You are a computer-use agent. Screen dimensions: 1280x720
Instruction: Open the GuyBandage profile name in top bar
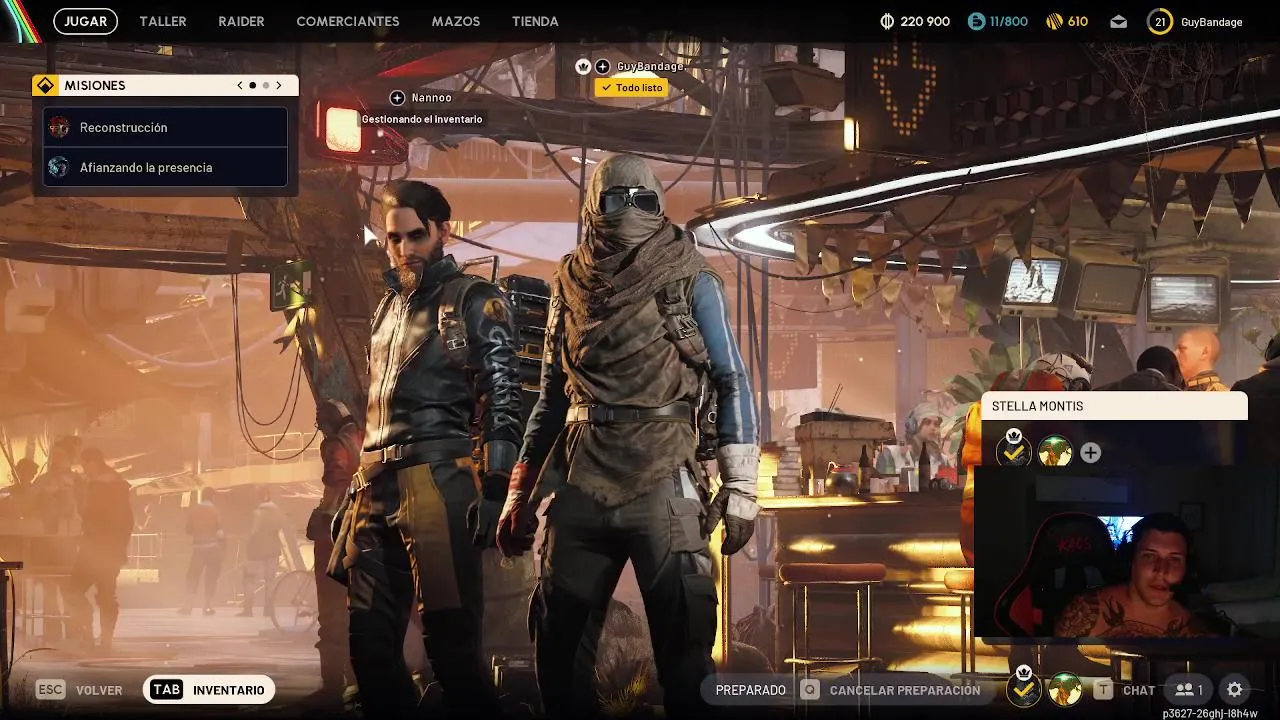(1211, 21)
